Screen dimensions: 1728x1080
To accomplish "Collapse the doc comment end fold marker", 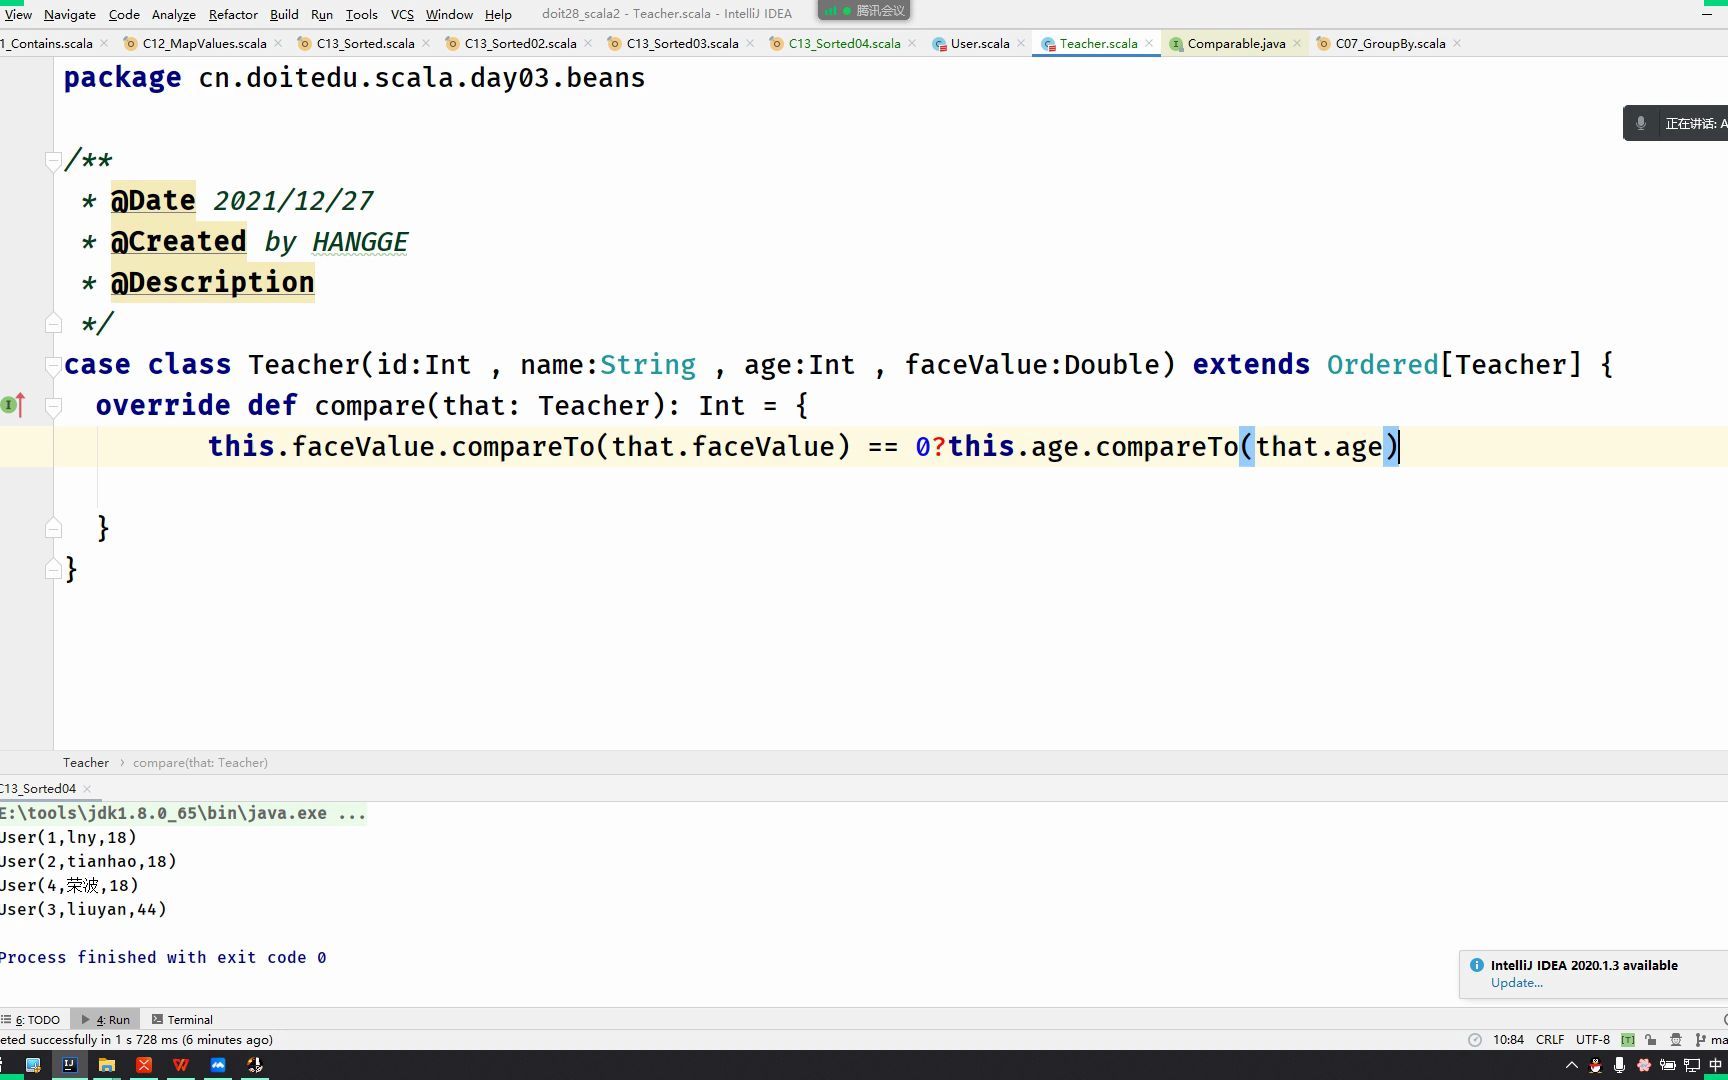I will [53, 323].
